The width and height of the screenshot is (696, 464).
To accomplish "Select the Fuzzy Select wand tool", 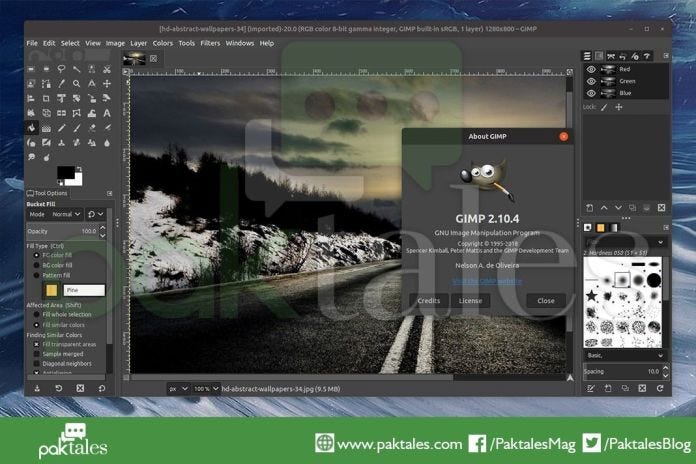I will [77, 69].
